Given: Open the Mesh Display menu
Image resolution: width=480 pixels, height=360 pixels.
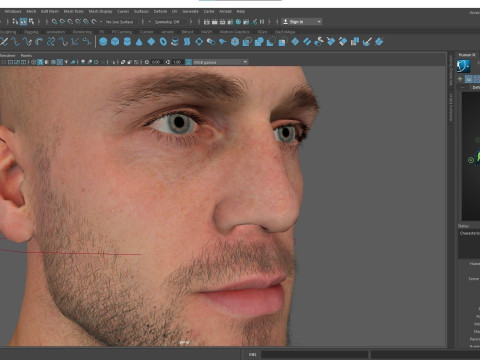Looking at the screenshot, I should (100, 11).
